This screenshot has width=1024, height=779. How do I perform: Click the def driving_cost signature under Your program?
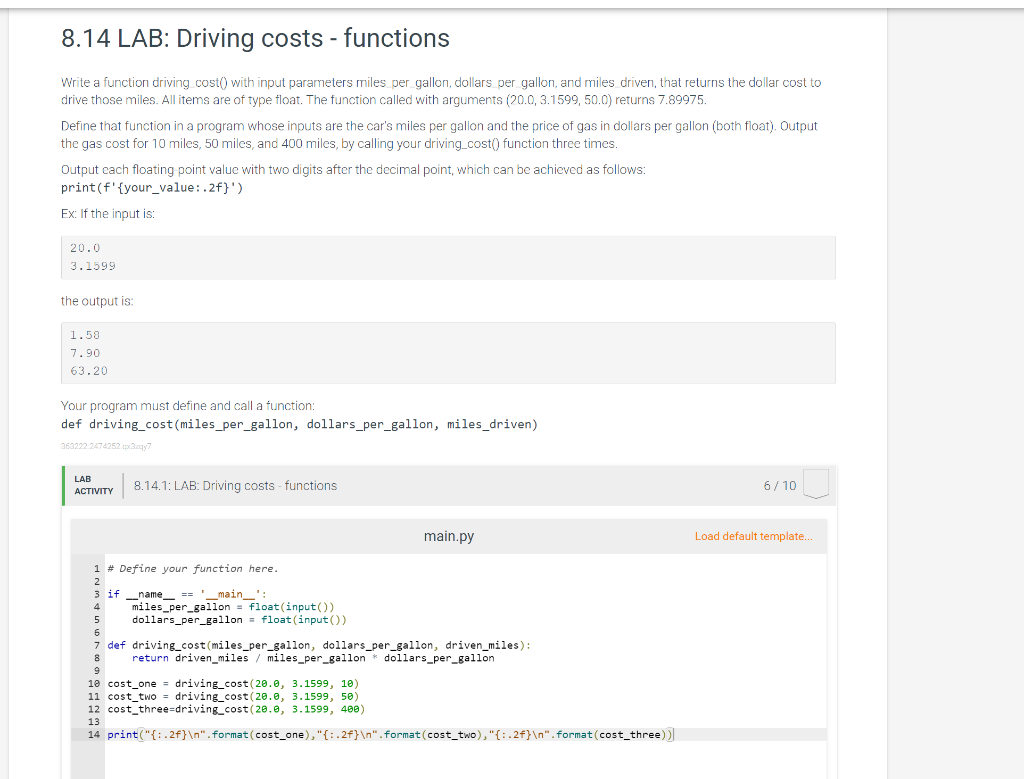pos(300,423)
